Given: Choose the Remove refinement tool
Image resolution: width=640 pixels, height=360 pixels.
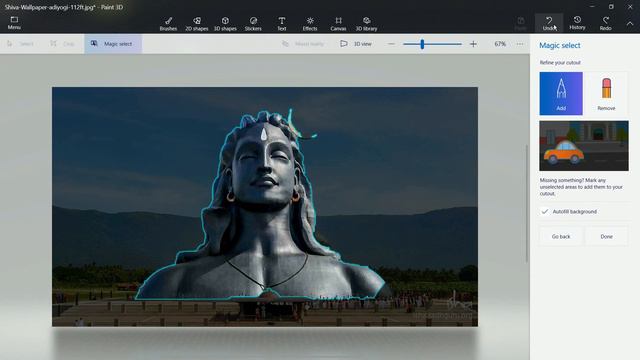Looking at the screenshot, I should click(x=606, y=93).
